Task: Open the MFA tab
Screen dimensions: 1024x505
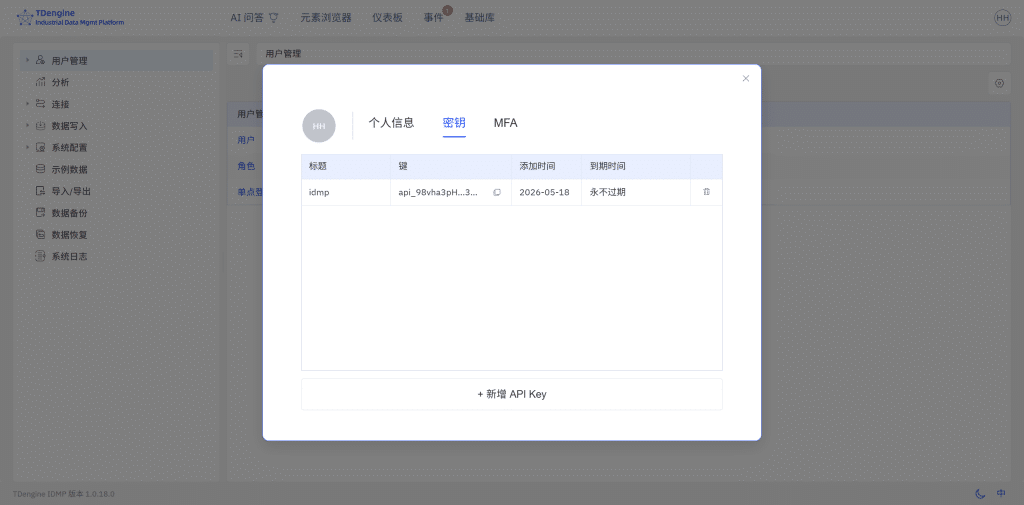Action: 505,123
